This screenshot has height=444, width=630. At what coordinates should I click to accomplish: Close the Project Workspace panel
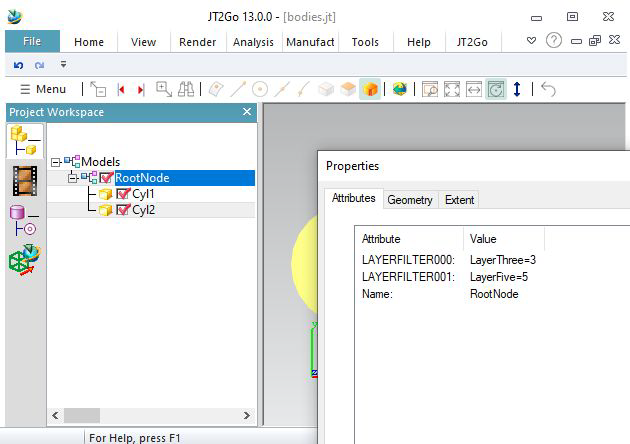coord(247,112)
